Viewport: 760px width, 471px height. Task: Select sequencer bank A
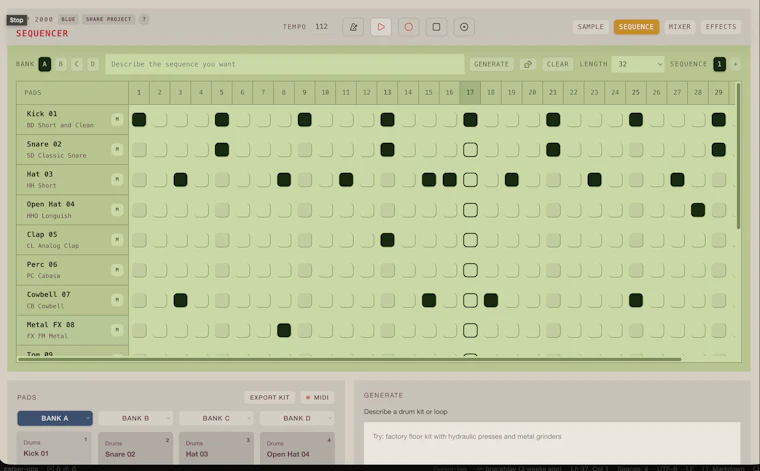pos(45,64)
